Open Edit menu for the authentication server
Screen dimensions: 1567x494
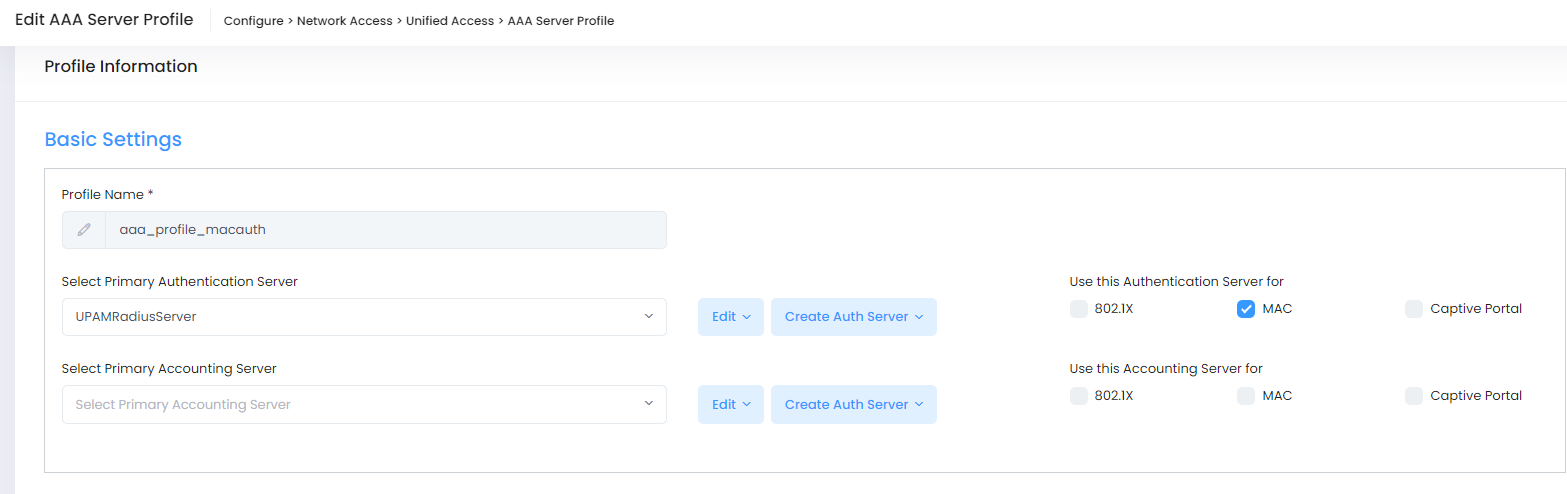730,317
